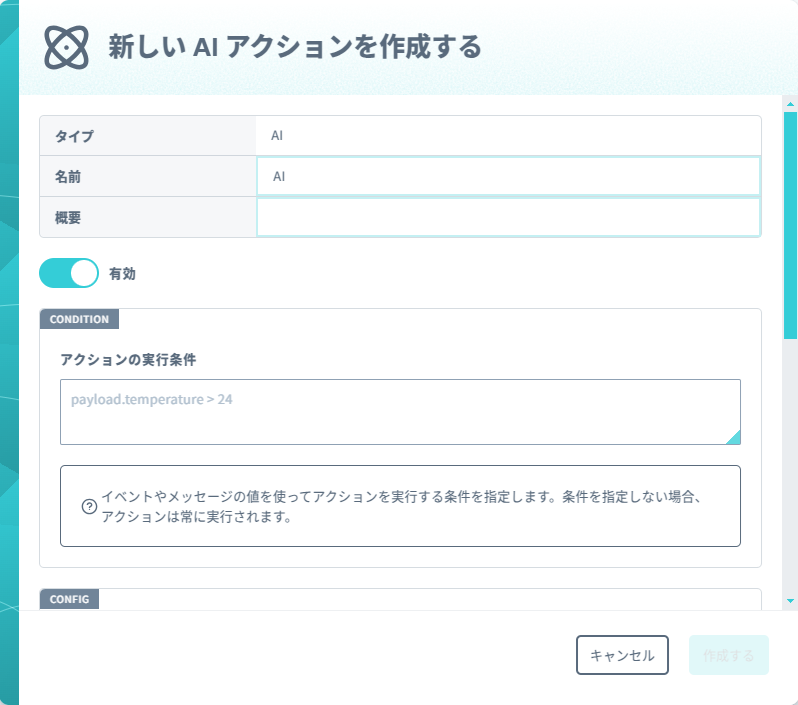This screenshot has height=705, width=798.
Task: Click the dialog title heading
Action: coord(295,47)
